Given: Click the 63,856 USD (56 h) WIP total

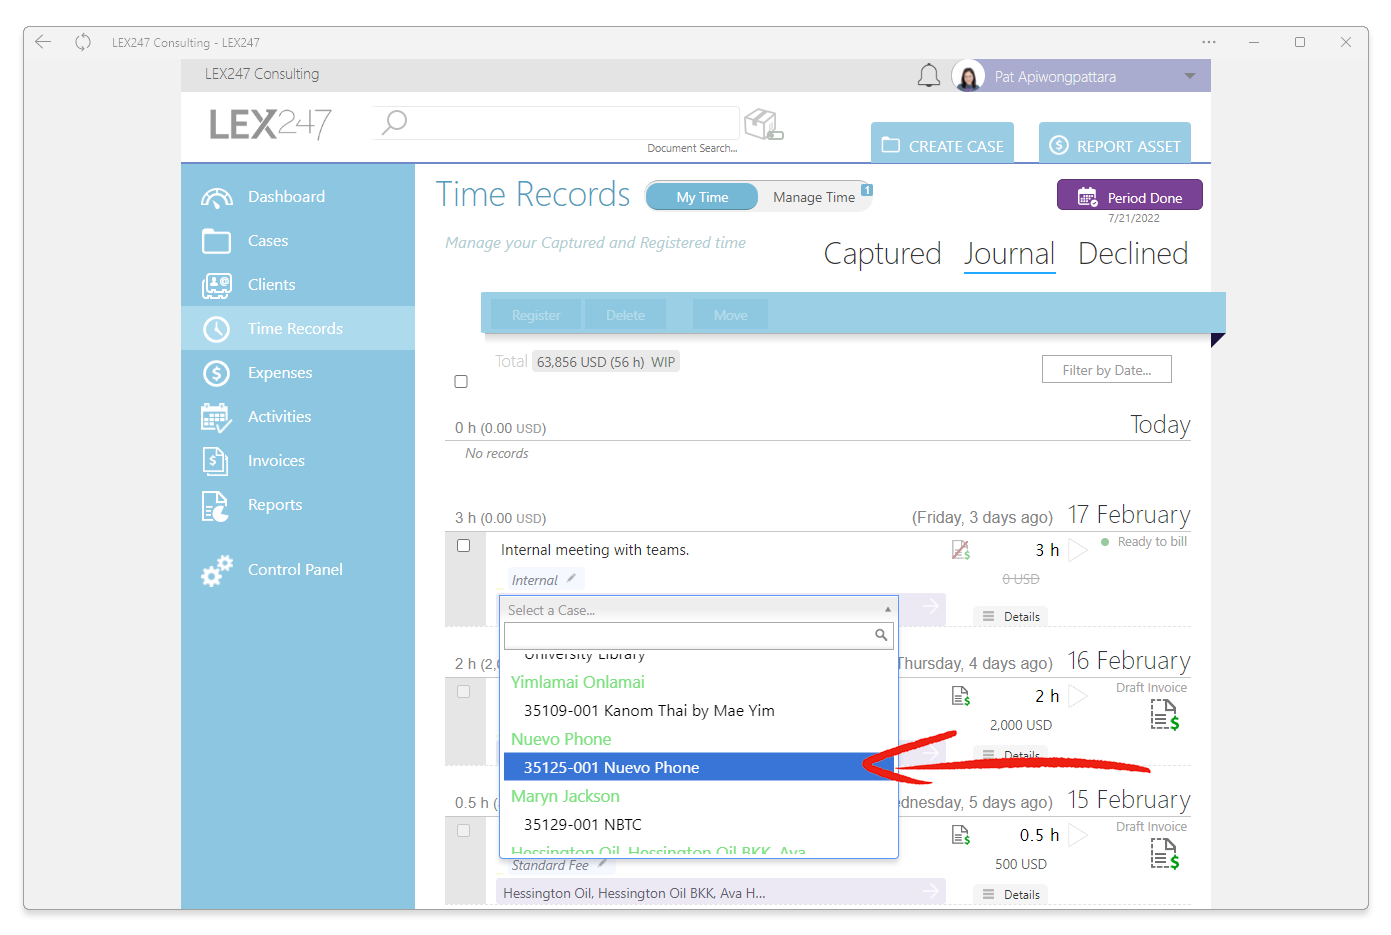Looking at the screenshot, I should point(605,362).
